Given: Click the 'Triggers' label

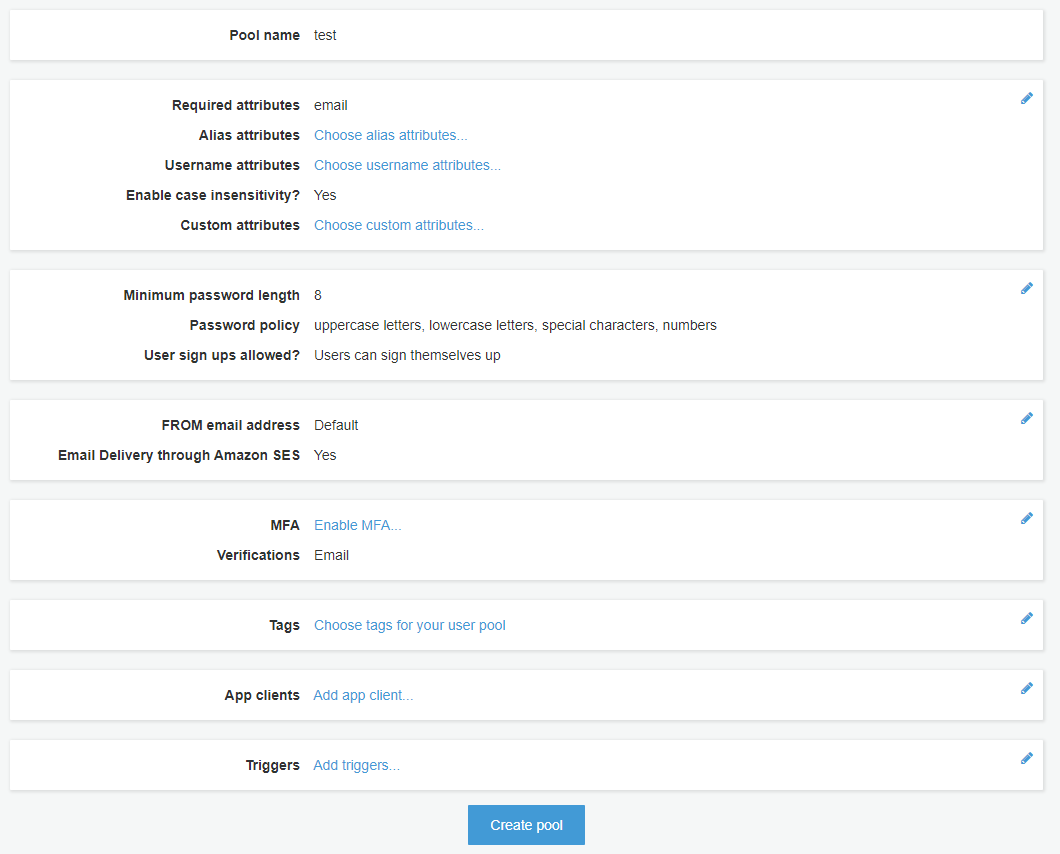Looking at the screenshot, I should click(272, 765).
